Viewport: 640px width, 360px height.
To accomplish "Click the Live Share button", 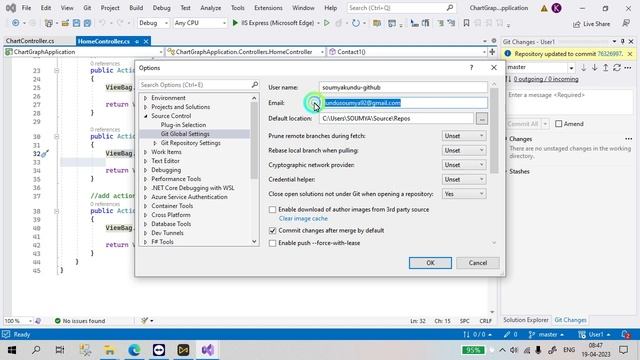I will click(x=591, y=24).
